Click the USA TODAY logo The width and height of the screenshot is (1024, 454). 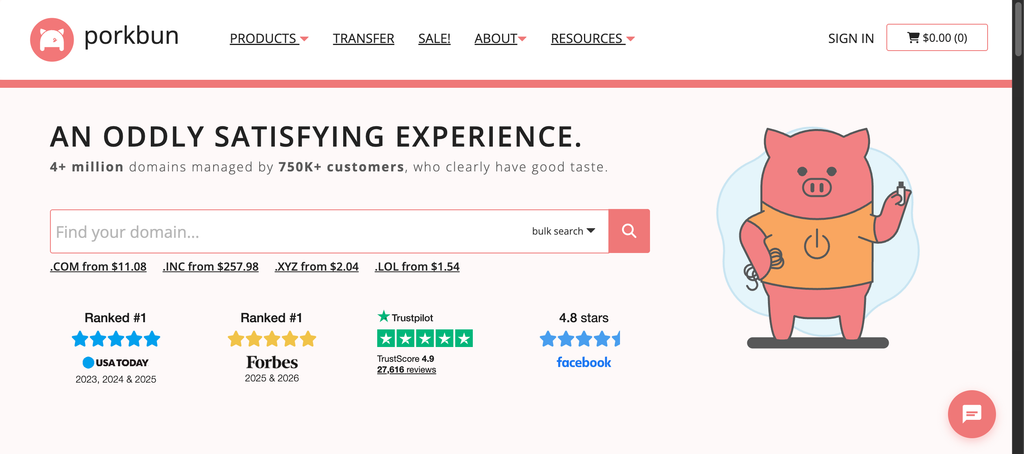(x=116, y=363)
